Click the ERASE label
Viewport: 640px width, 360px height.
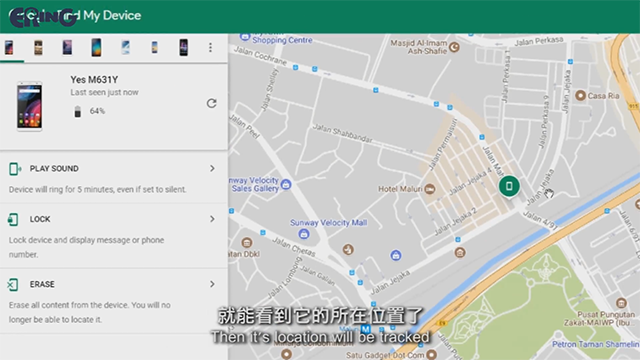point(42,284)
